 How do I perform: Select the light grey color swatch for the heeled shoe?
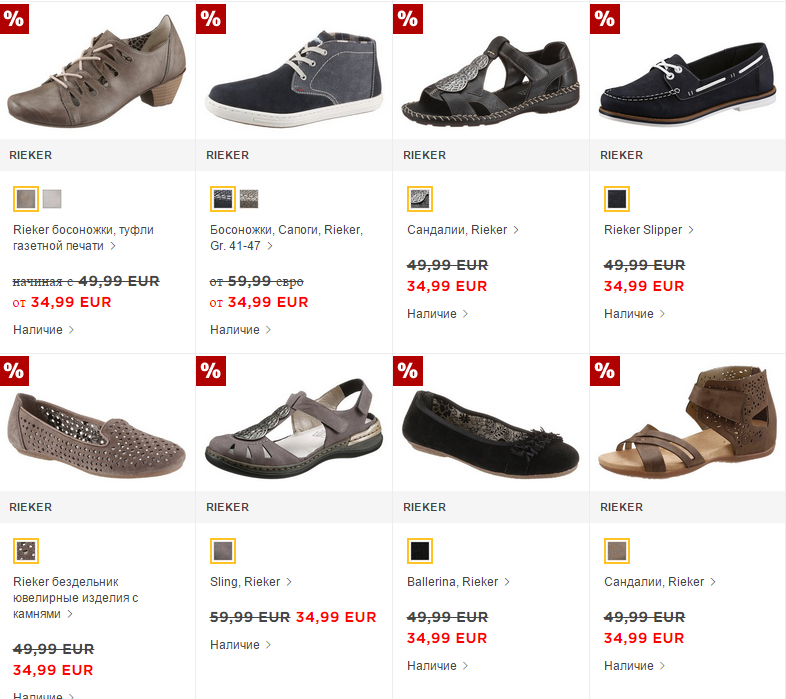pos(52,199)
